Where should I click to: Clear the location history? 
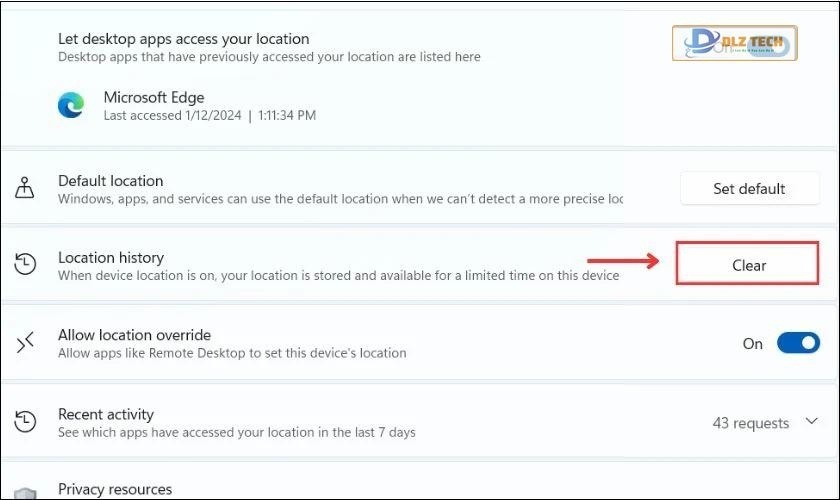(x=748, y=265)
